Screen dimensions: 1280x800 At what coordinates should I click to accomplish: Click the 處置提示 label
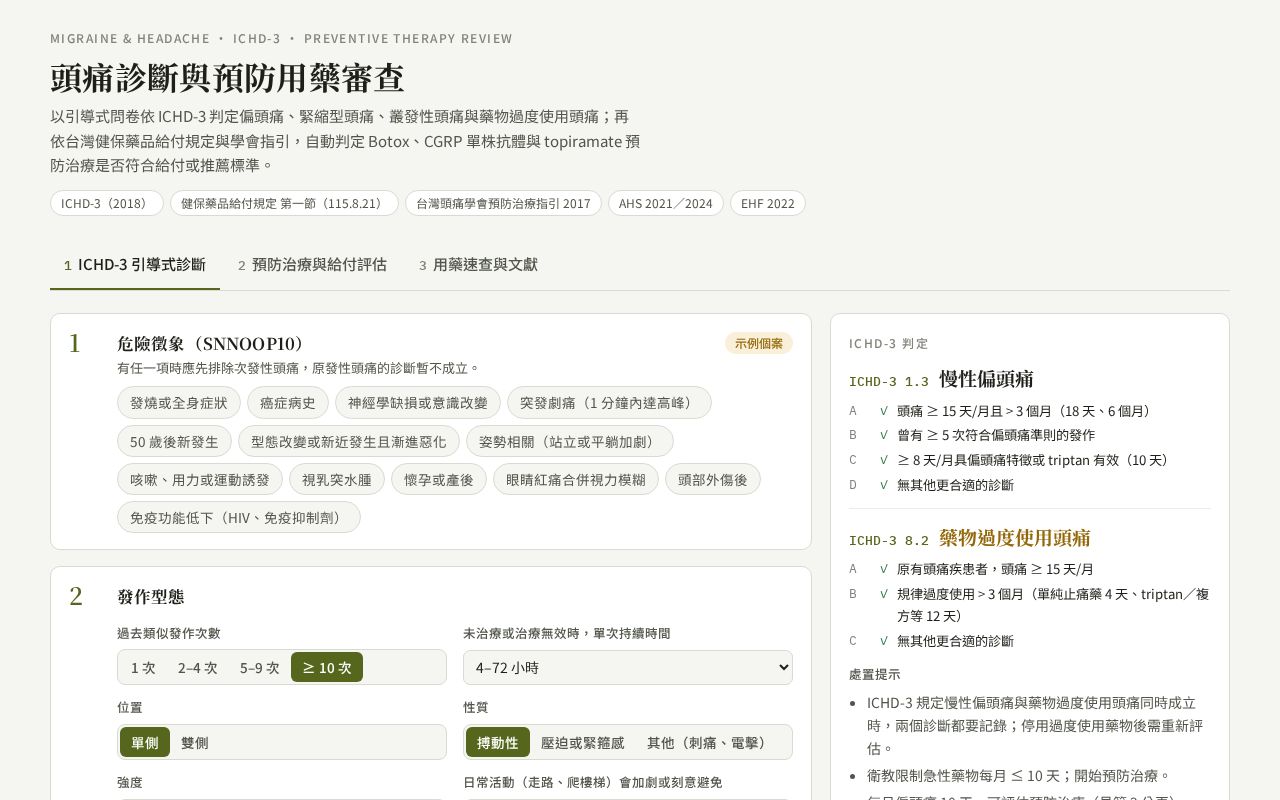875,674
